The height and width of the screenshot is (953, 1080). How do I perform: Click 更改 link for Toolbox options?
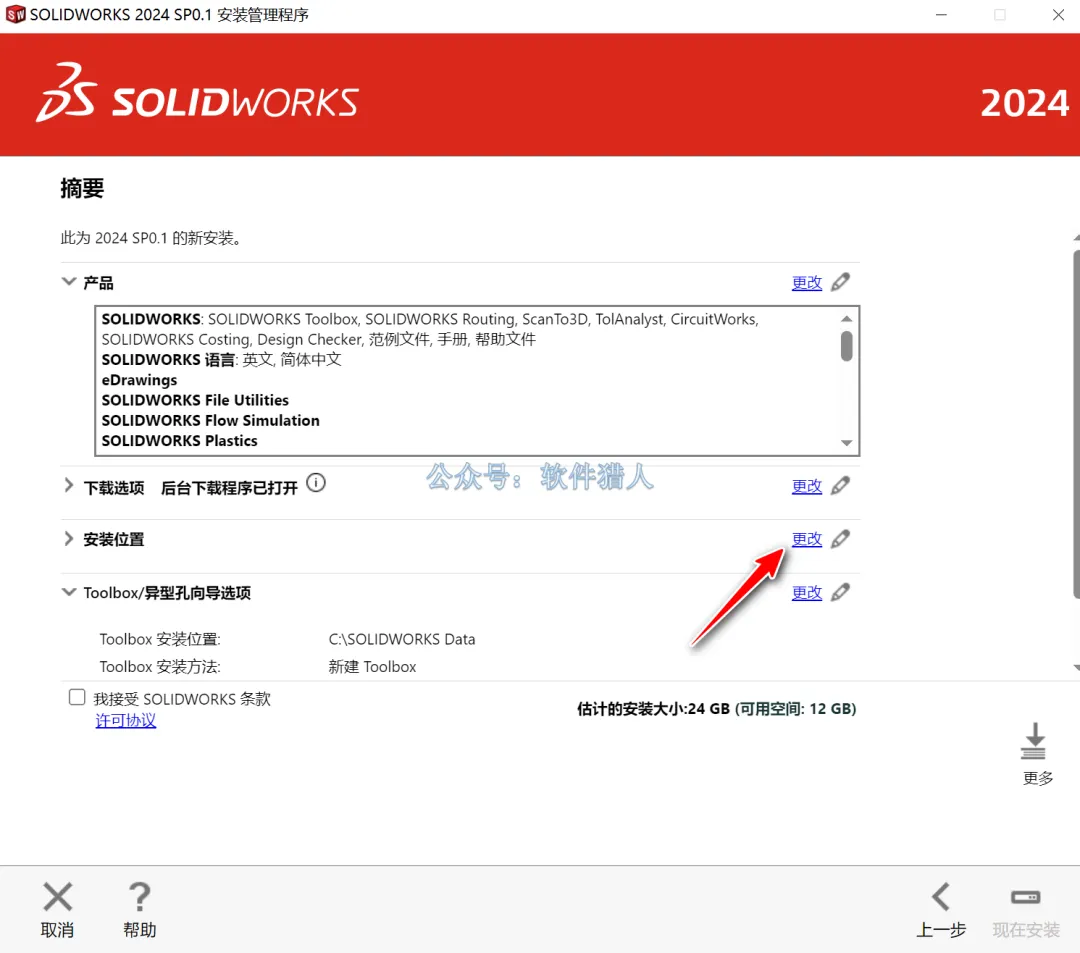click(807, 593)
